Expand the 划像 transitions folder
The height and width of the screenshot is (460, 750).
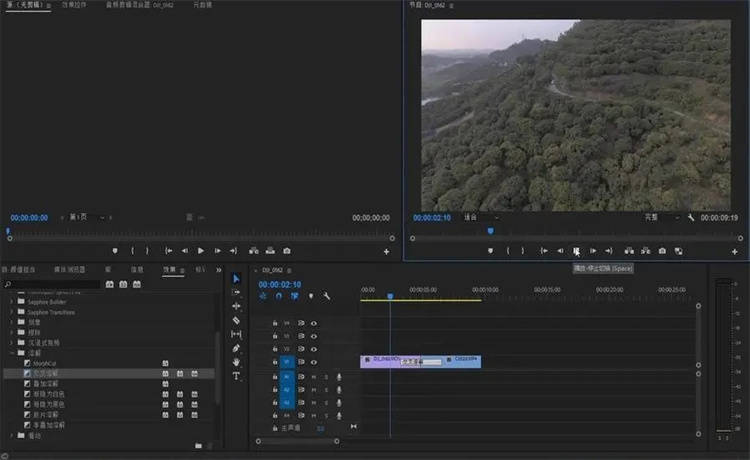(11, 322)
